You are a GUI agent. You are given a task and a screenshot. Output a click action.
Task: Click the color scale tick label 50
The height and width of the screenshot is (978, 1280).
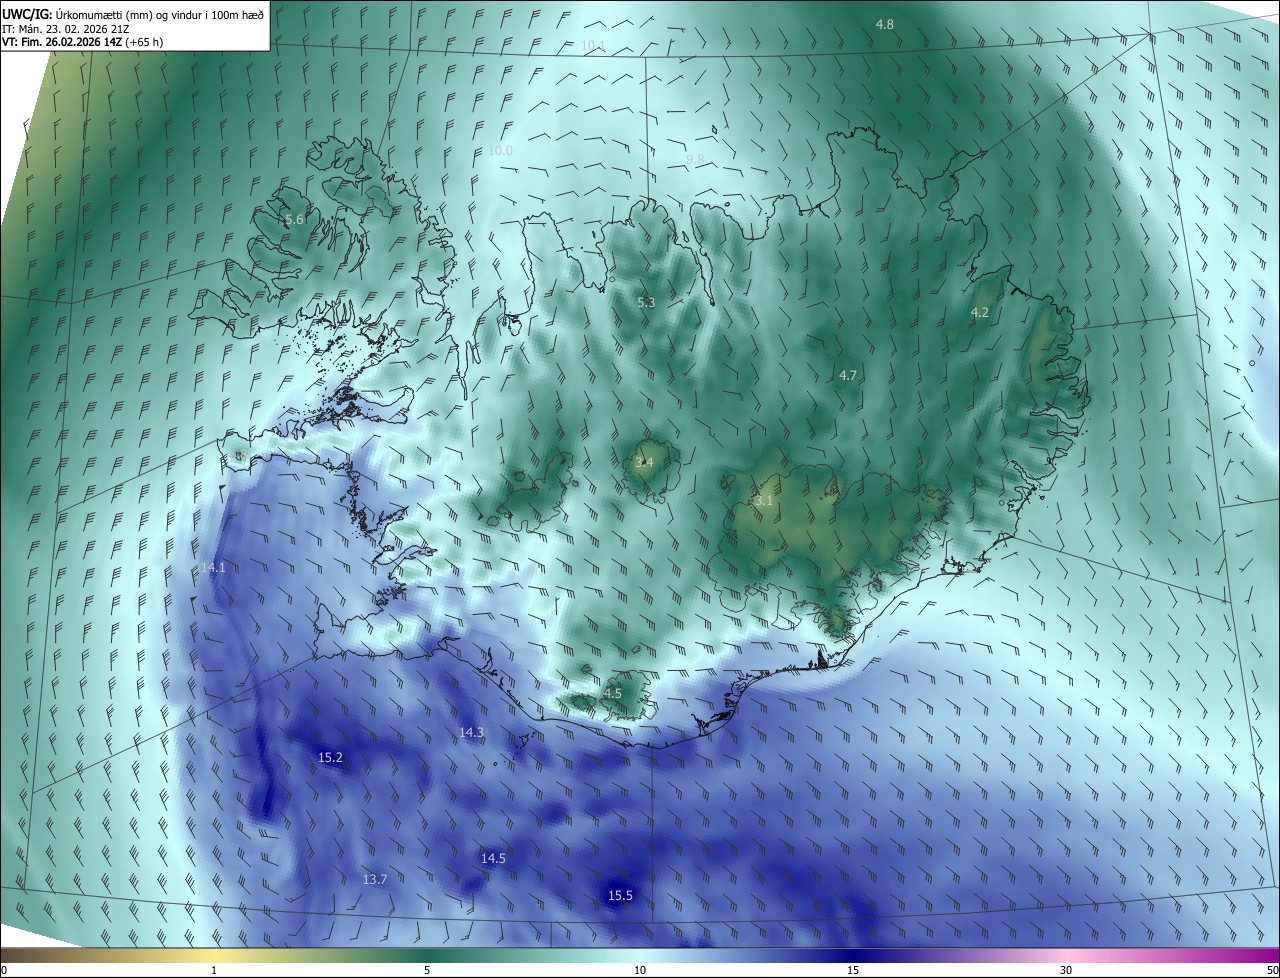click(1272, 970)
